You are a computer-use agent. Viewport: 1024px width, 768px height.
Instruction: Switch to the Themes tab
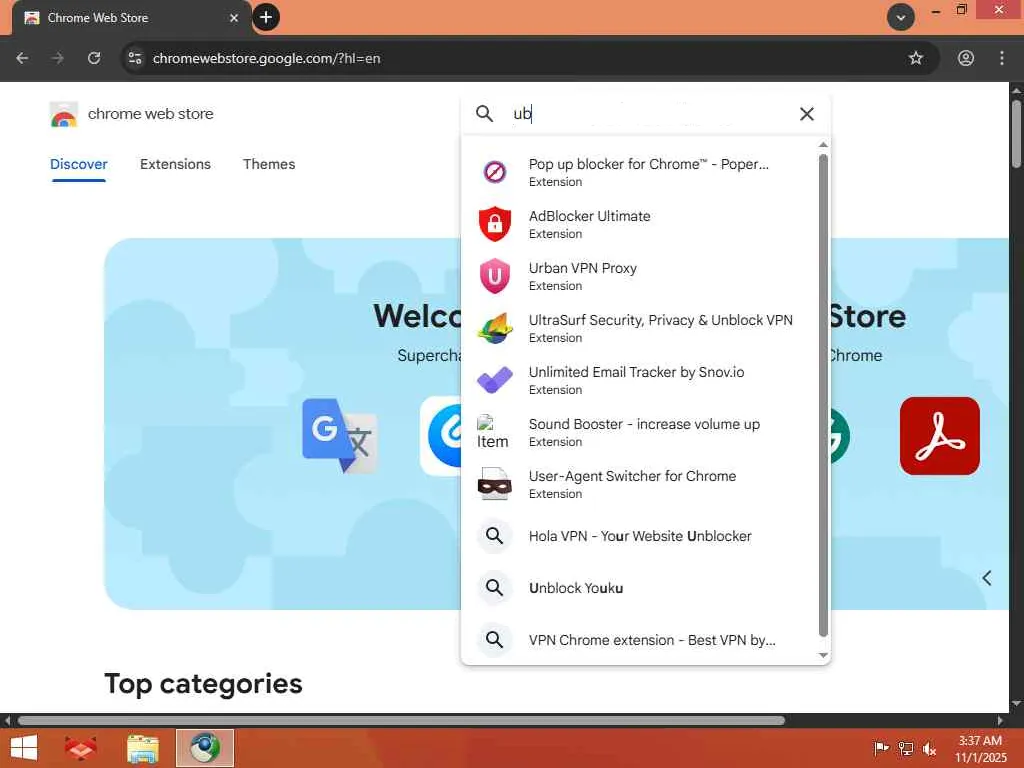coord(269,164)
